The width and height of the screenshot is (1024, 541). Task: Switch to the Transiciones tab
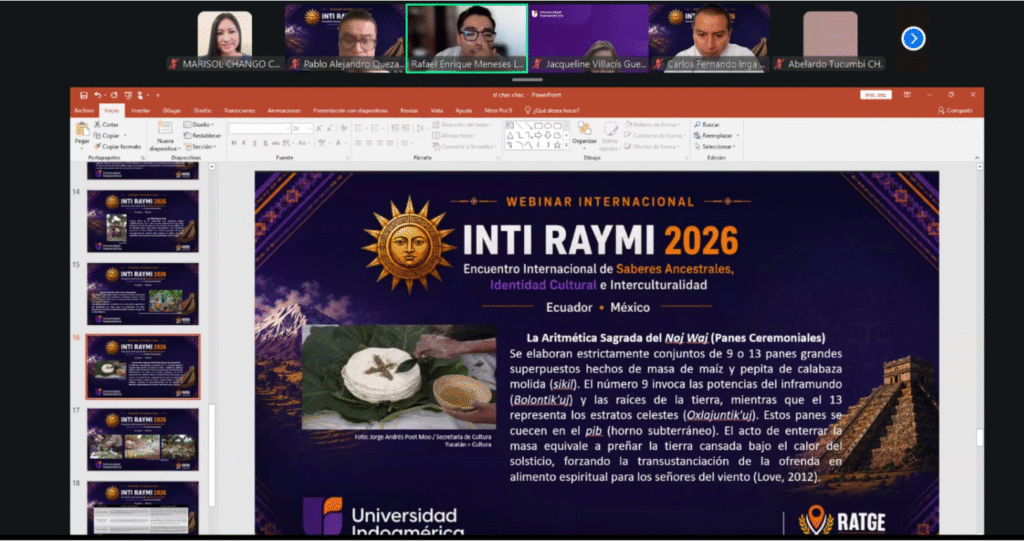[x=239, y=110]
